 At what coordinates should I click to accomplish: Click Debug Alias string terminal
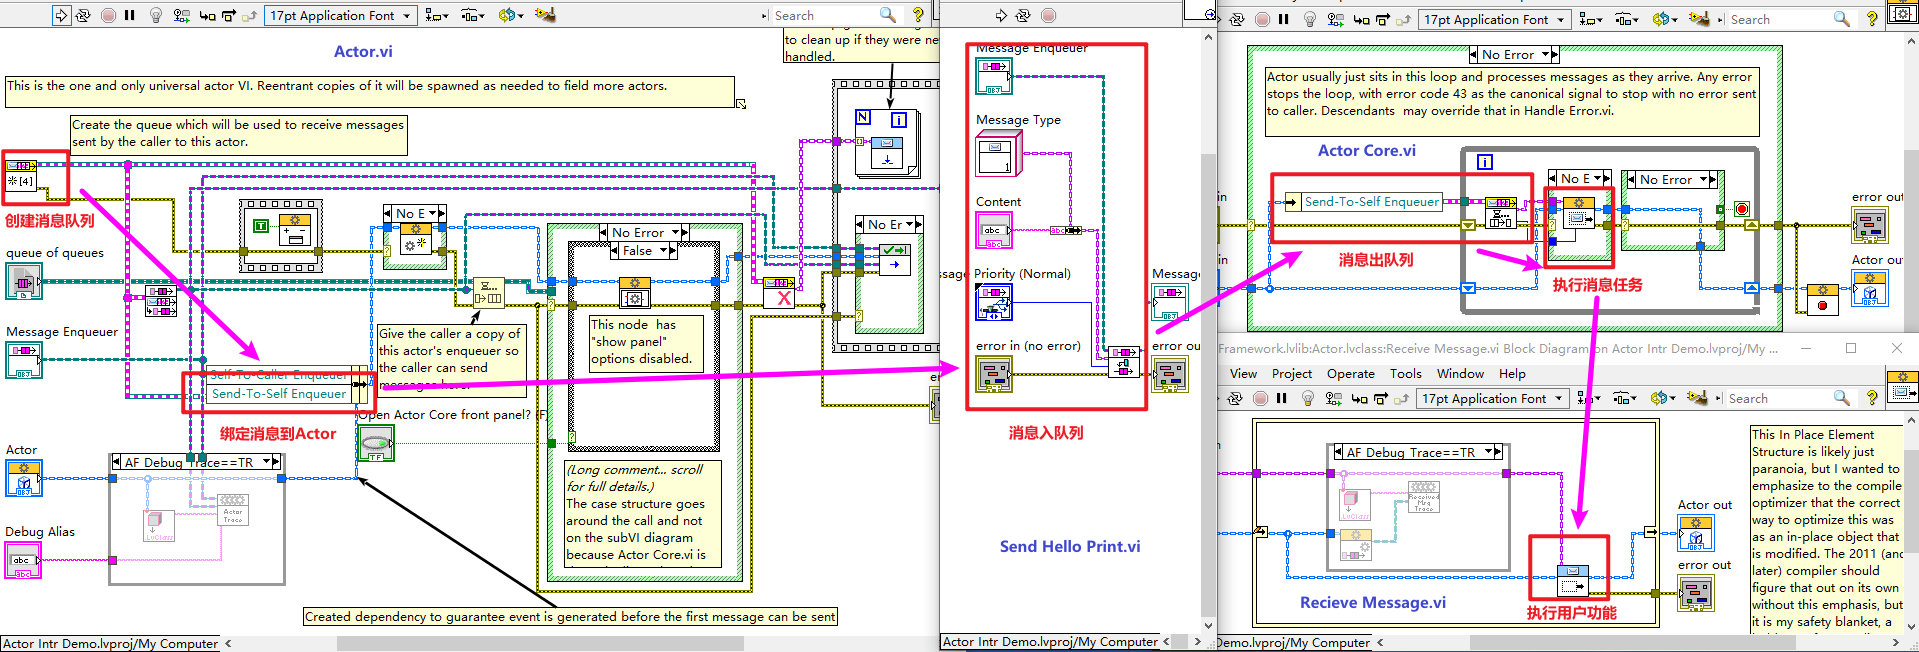(x=23, y=560)
